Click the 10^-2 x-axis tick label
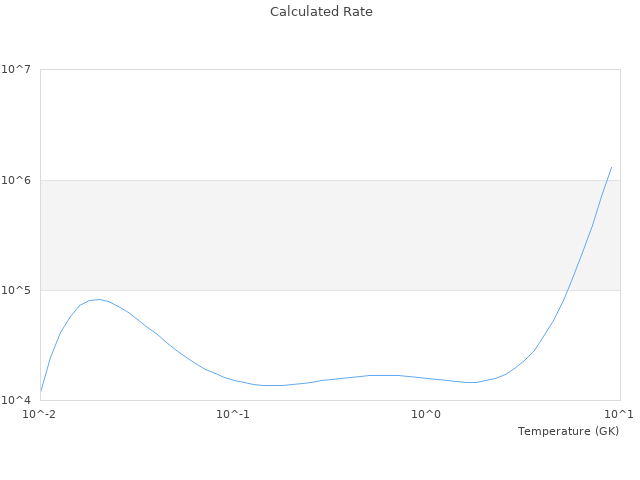640x480 pixels. pos(40,414)
